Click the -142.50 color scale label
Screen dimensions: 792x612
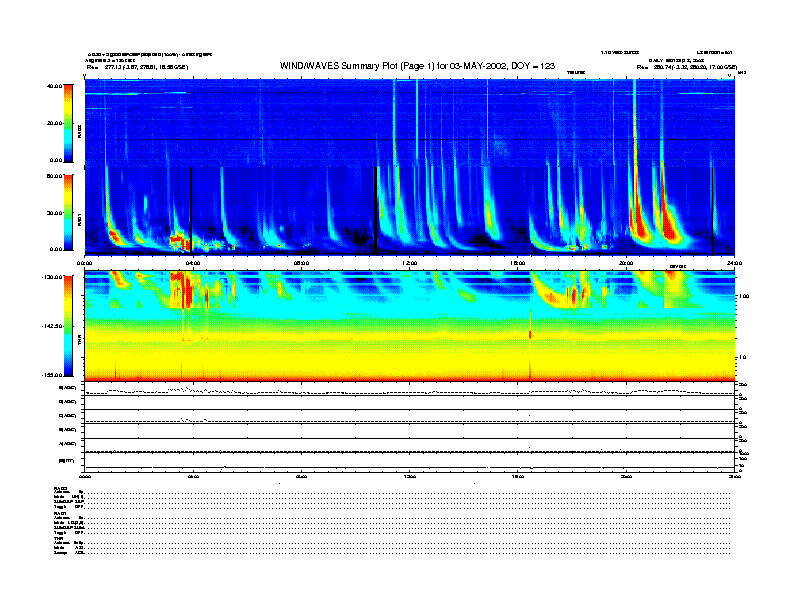coord(52,326)
